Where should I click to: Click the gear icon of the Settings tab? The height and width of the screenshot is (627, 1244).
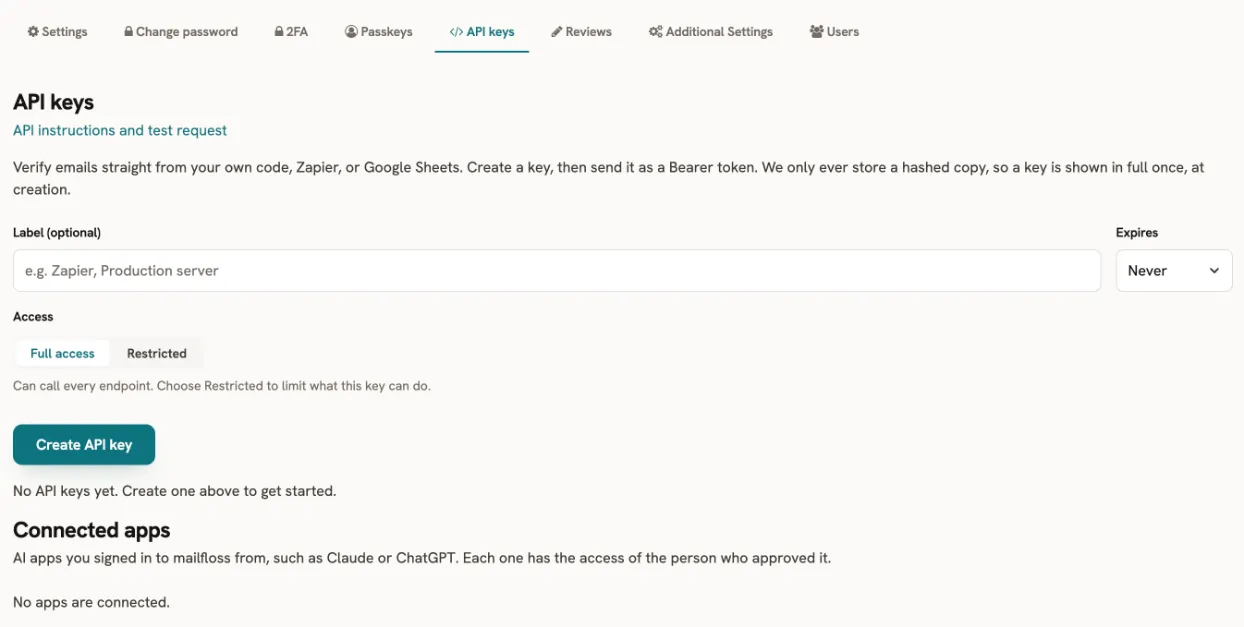(33, 32)
